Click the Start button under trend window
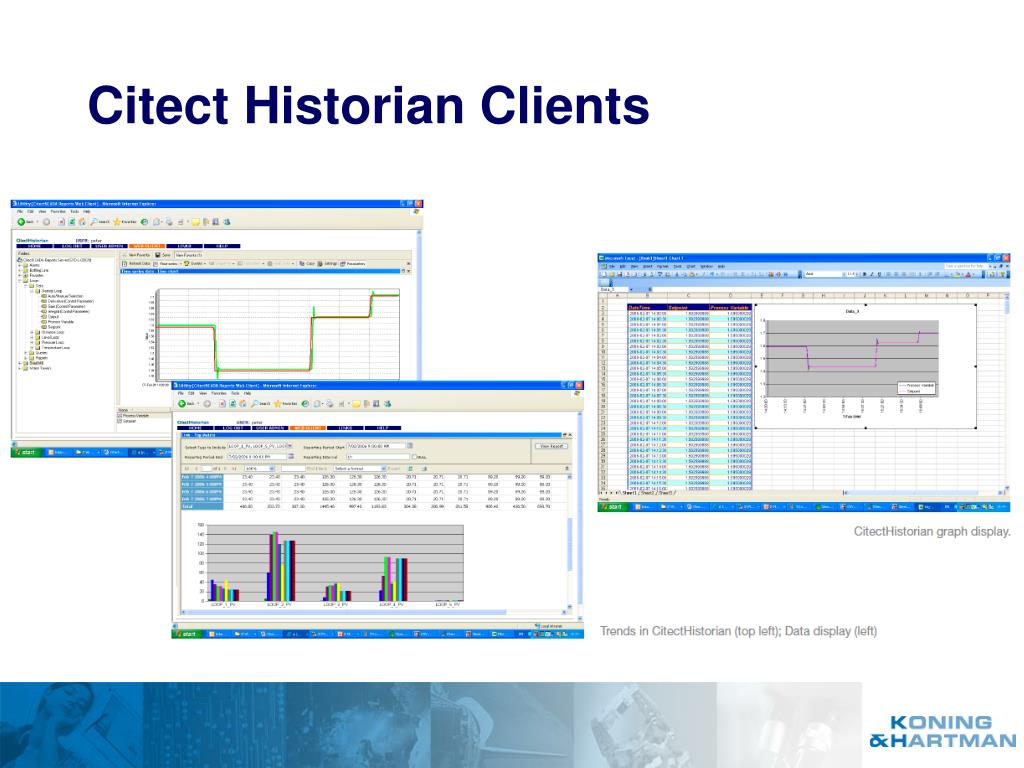This screenshot has width=1024, height=768. [26, 452]
